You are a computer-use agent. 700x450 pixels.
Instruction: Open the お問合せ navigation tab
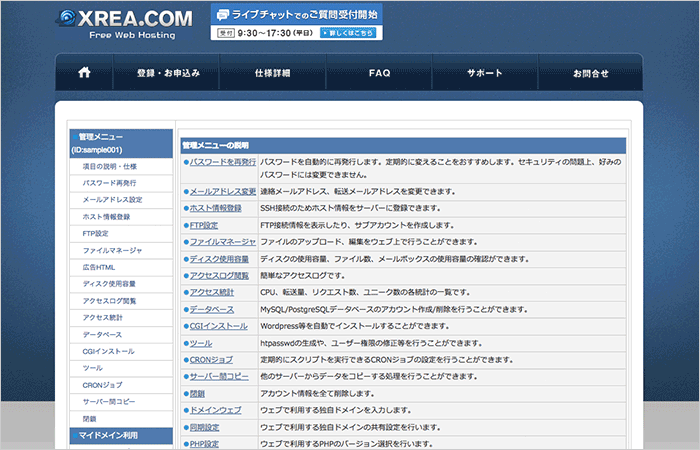[590, 74]
